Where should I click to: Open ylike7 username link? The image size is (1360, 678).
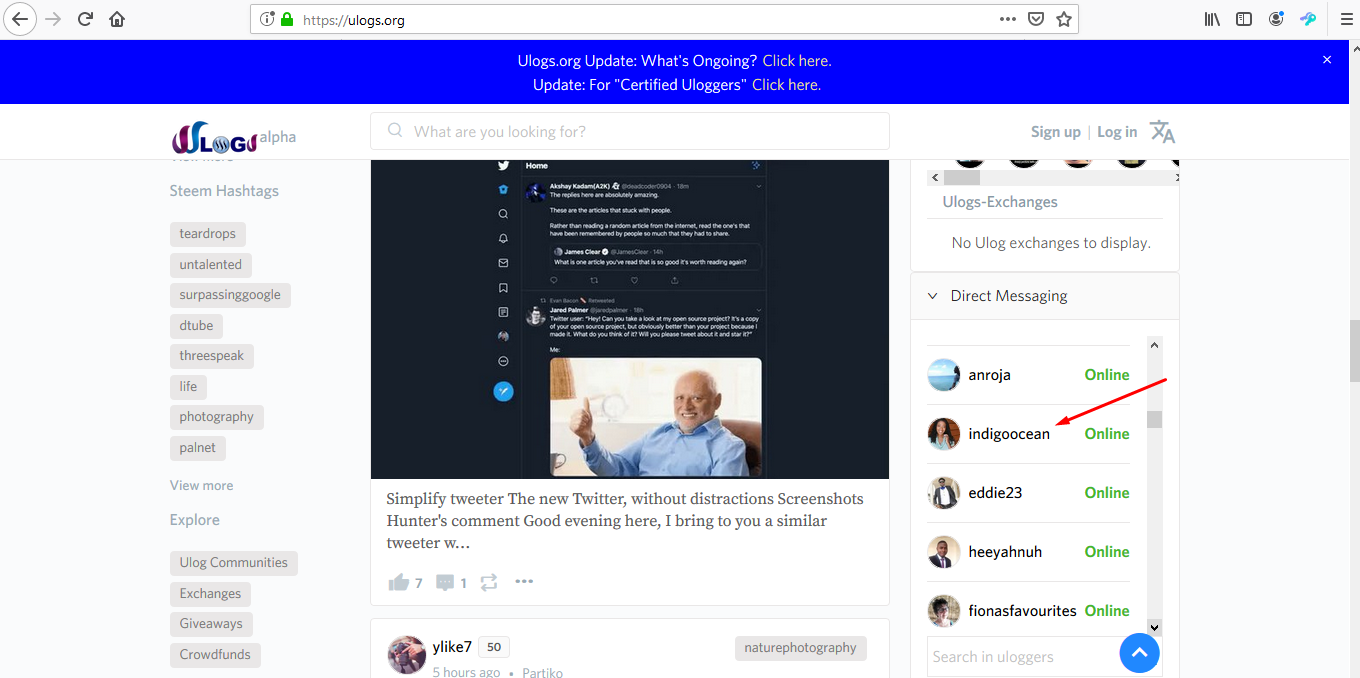tap(452, 647)
